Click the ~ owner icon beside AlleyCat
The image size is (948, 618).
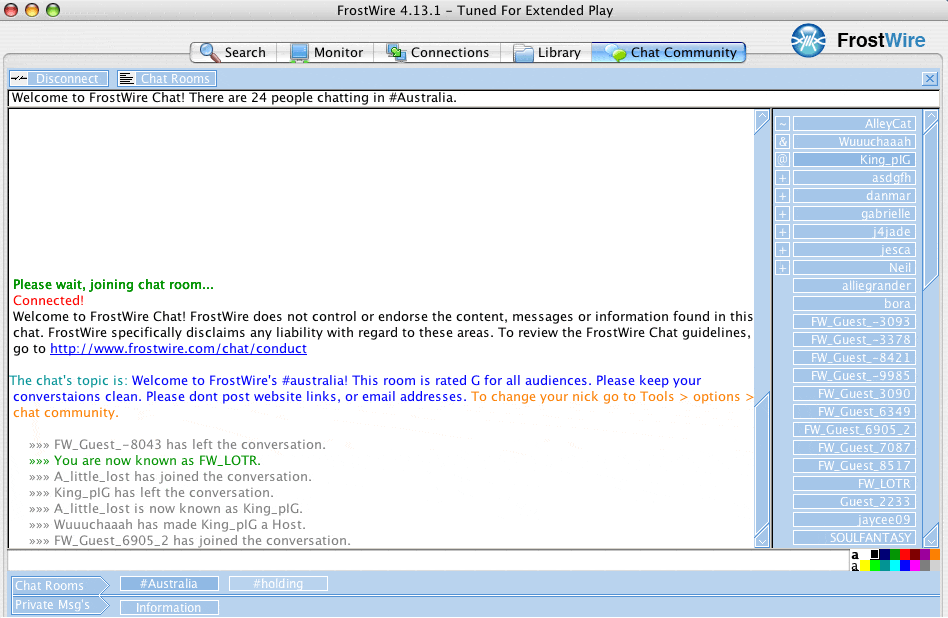pyautogui.click(x=783, y=124)
